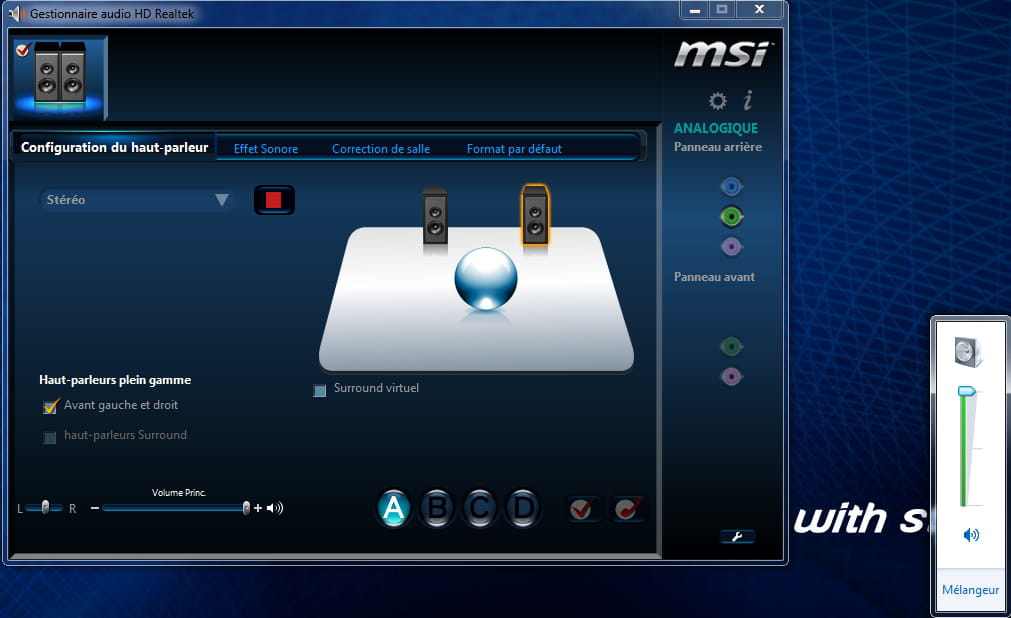Increase main volume with plus icon
1011x618 pixels.
point(258,508)
